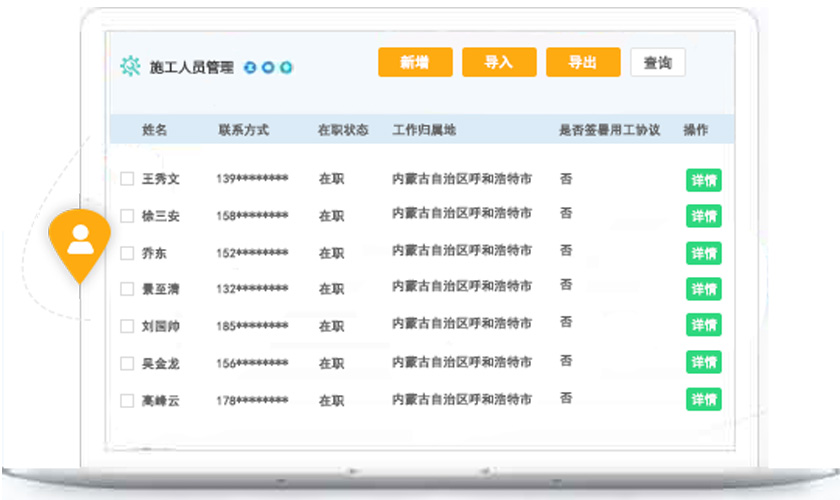Check the box in the 132******** row
This screenshot has width=840, height=500.
[127, 289]
